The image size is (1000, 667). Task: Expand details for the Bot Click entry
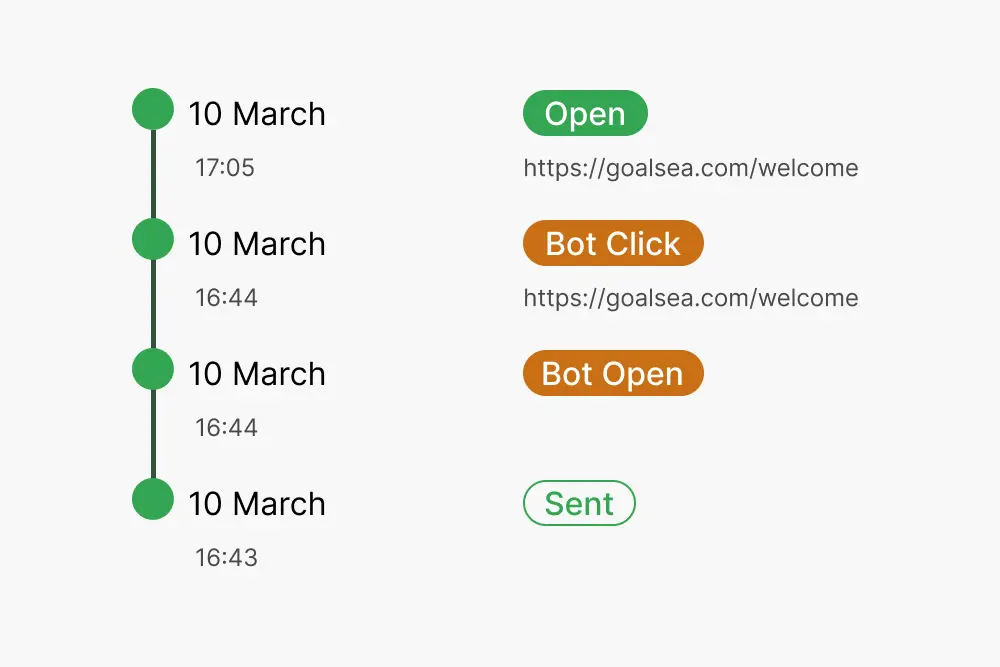click(613, 243)
